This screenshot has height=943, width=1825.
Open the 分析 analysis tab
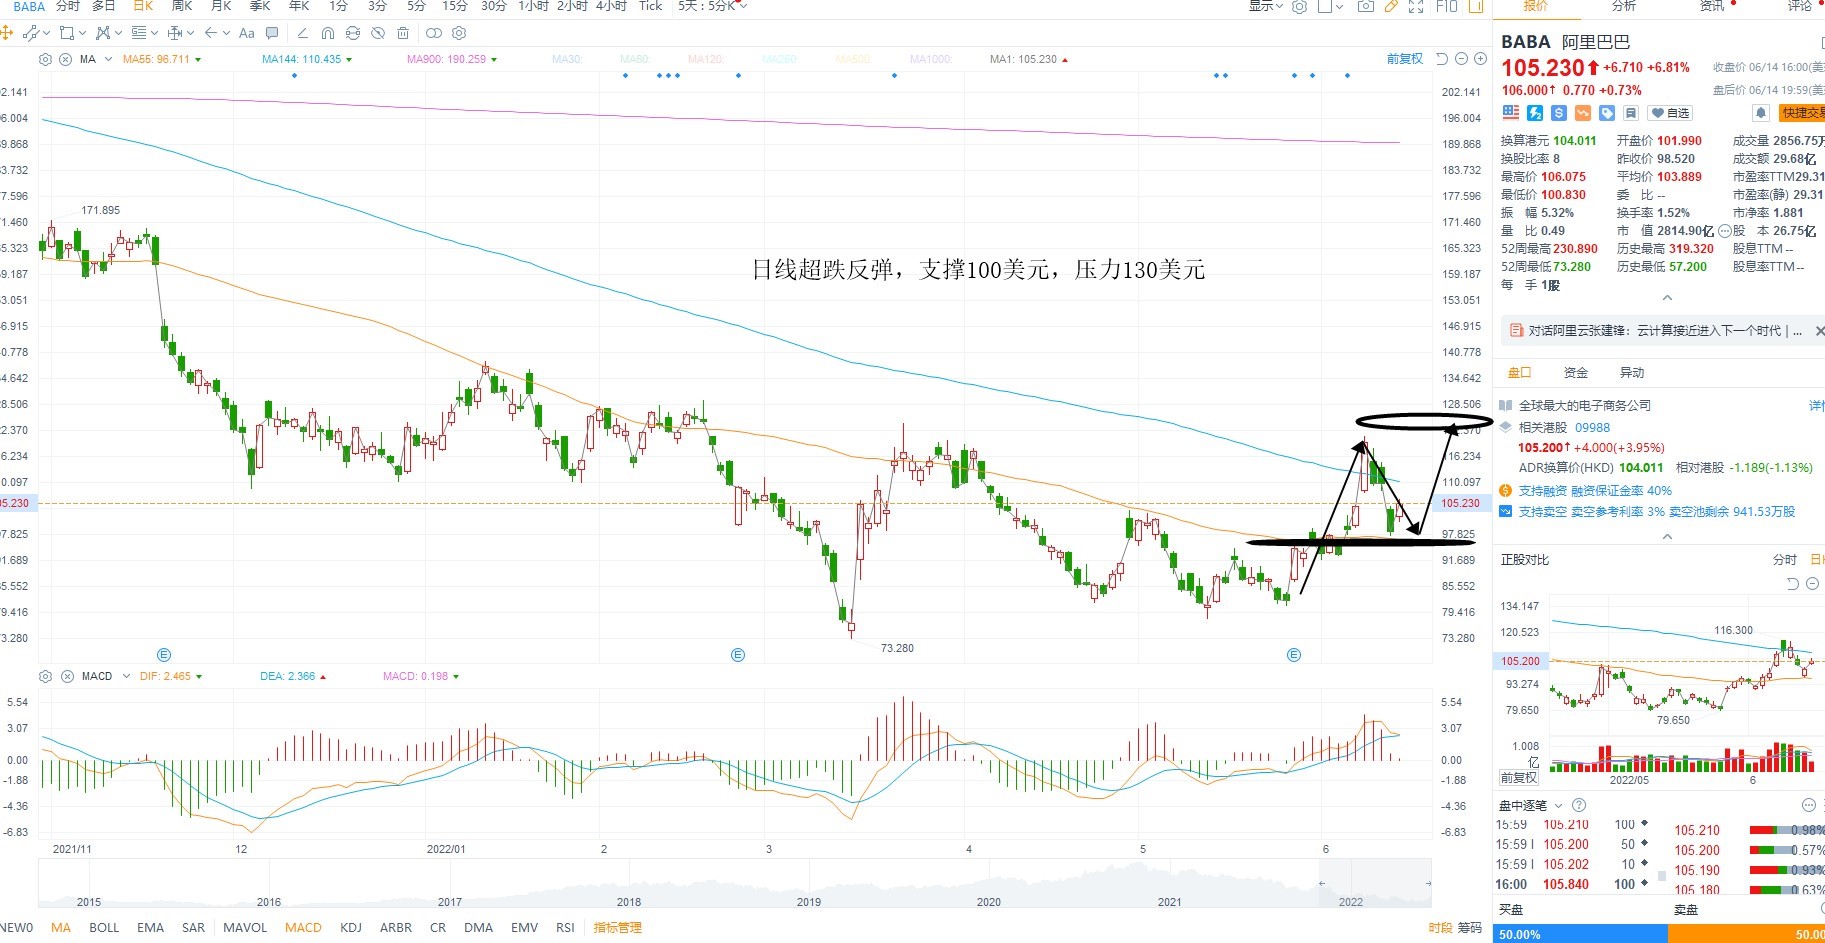[1624, 6]
